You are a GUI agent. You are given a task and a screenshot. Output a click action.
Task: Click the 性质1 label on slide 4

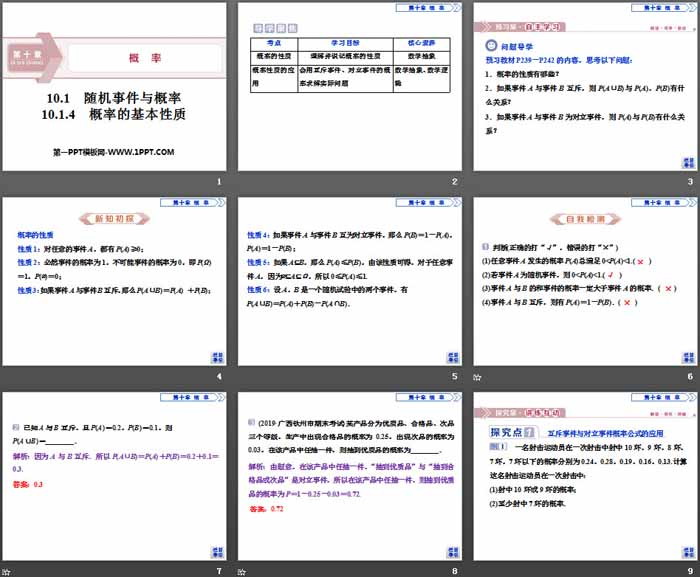point(29,249)
